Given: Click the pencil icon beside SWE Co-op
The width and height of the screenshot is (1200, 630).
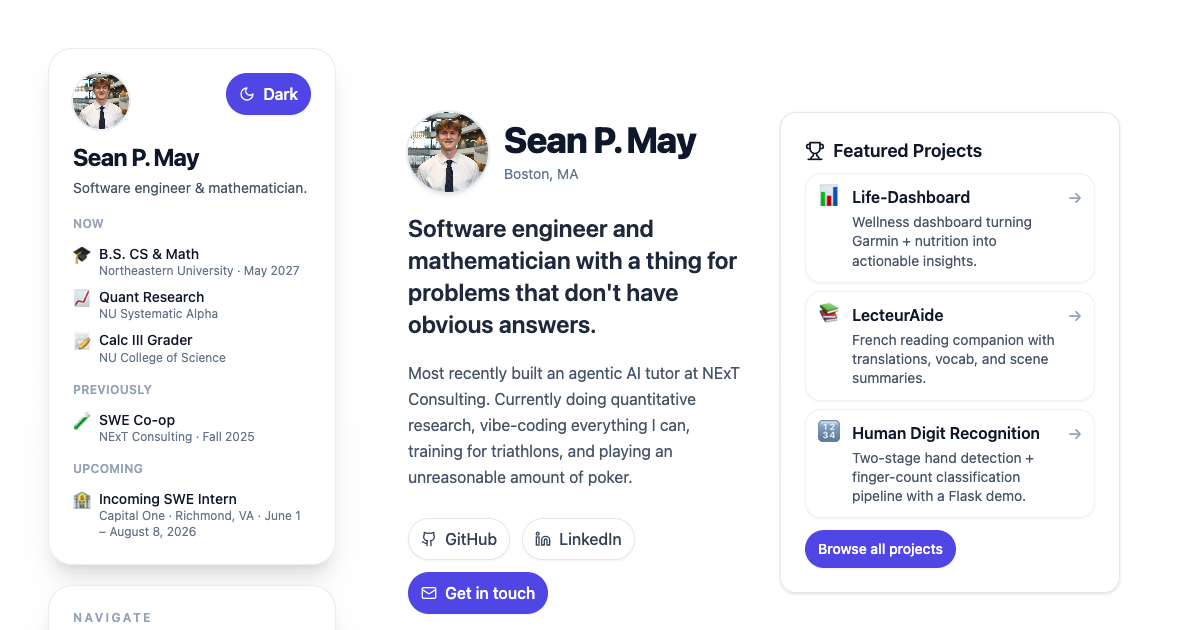Looking at the screenshot, I should point(81,422).
